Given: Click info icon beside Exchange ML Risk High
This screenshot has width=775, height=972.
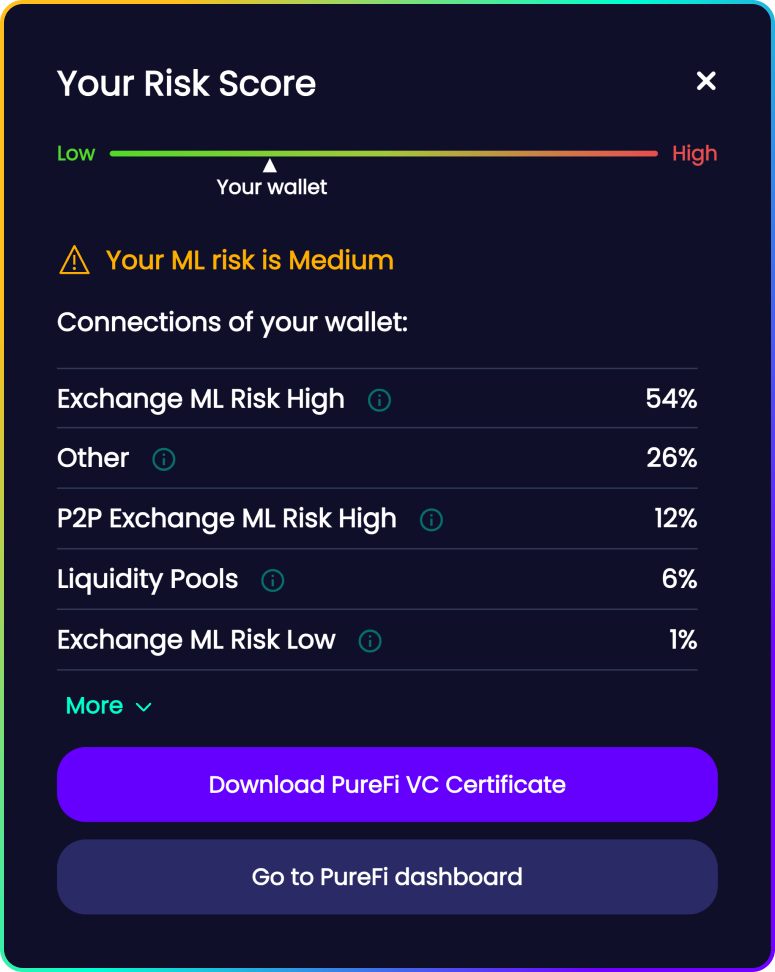Looking at the screenshot, I should [379, 400].
